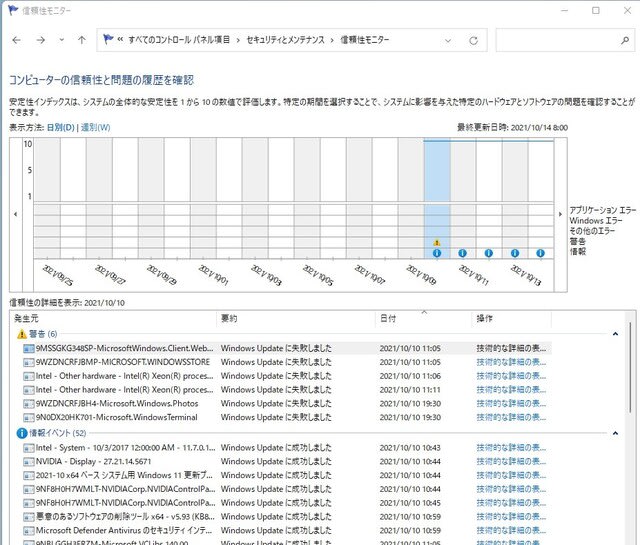The height and width of the screenshot is (545, 640).
Task: Select 9MSSGKG348SP-MicrosoftWindows.Client.Web row
Action: point(287,348)
